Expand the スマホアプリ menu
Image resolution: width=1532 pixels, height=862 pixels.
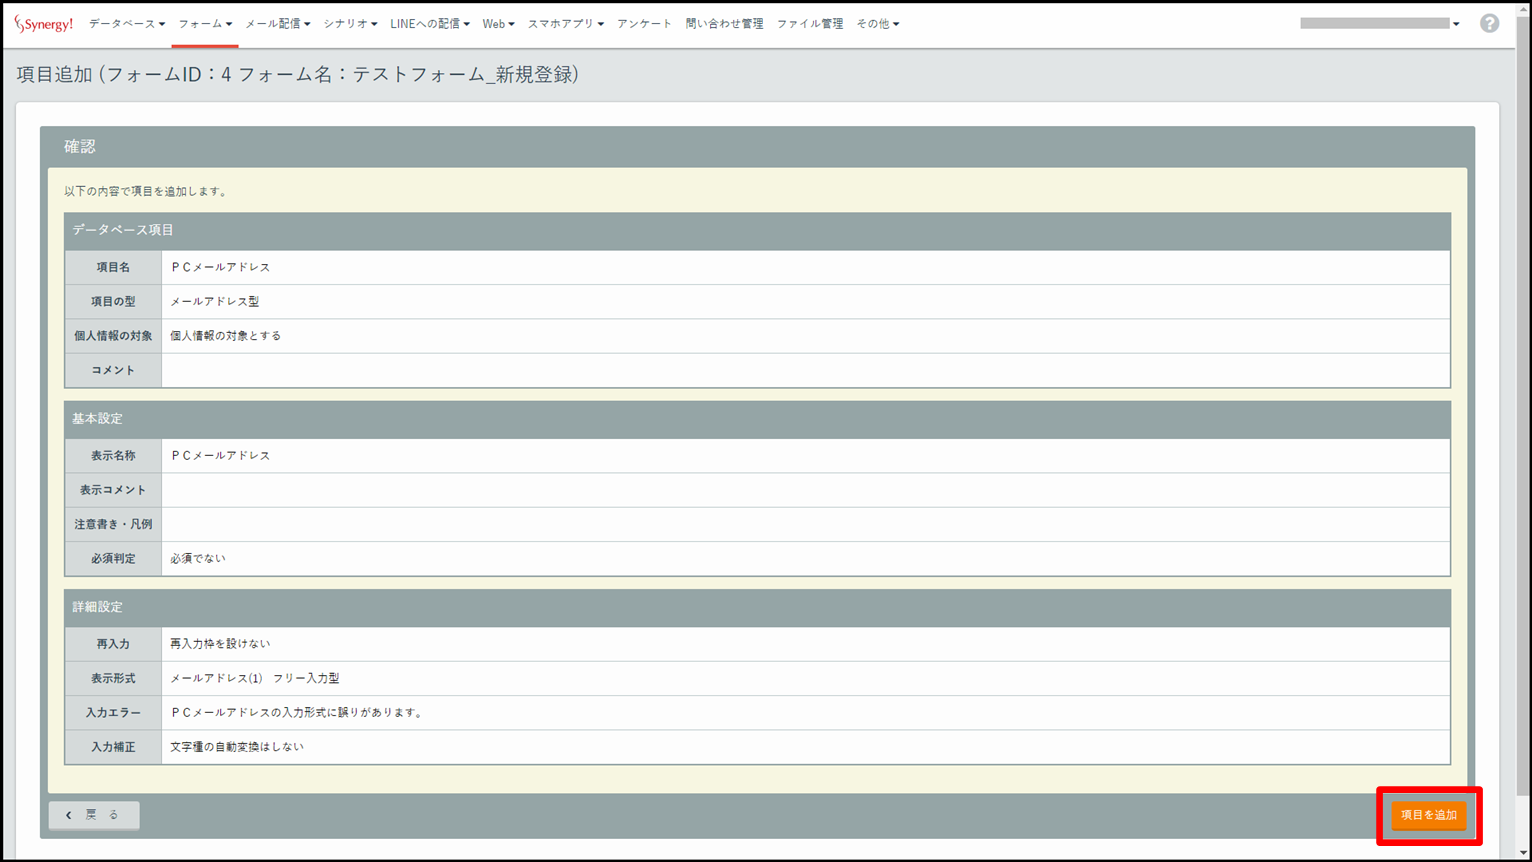tap(565, 24)
